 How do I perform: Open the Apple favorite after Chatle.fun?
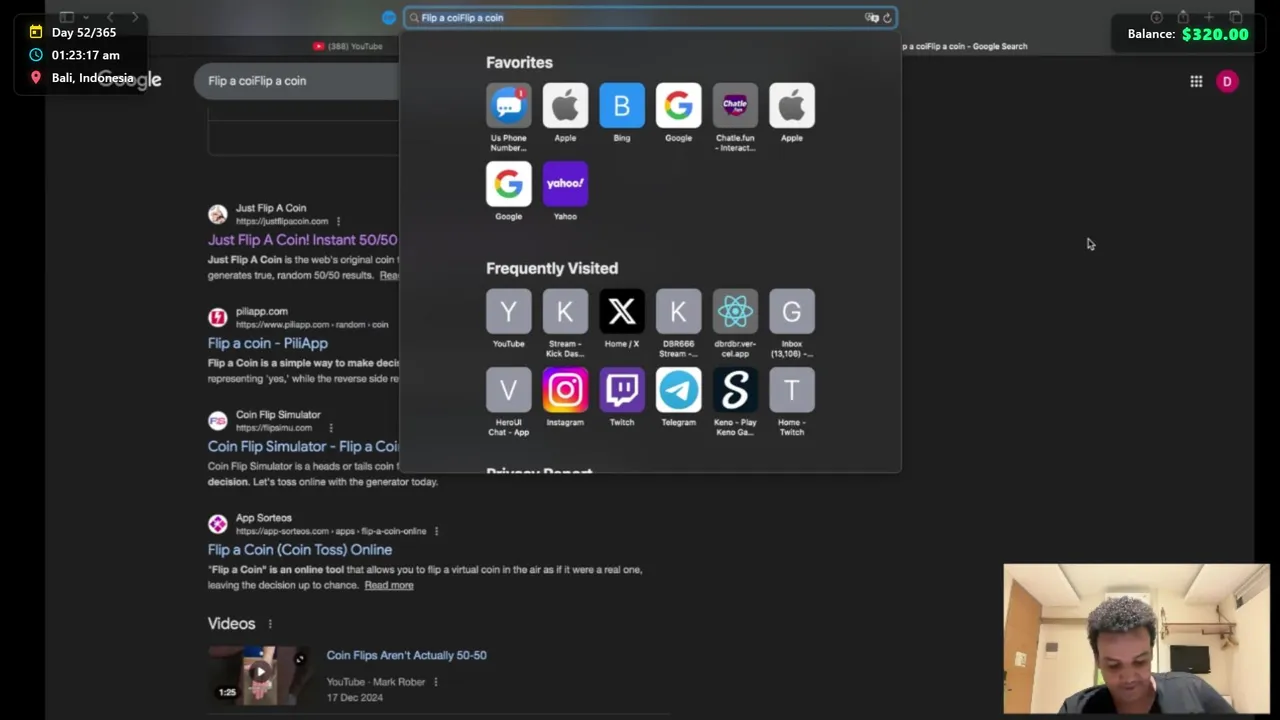point(792,105)
